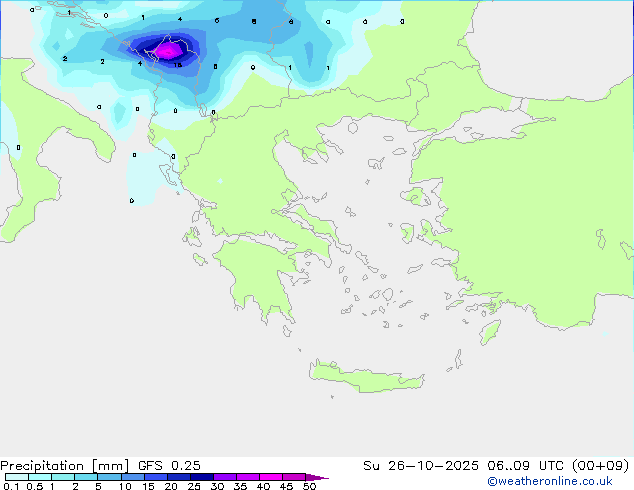The image size is (634, 490).
Task: Pick the 2–5 mm legend color box
Action: click(x=86, y=477)
